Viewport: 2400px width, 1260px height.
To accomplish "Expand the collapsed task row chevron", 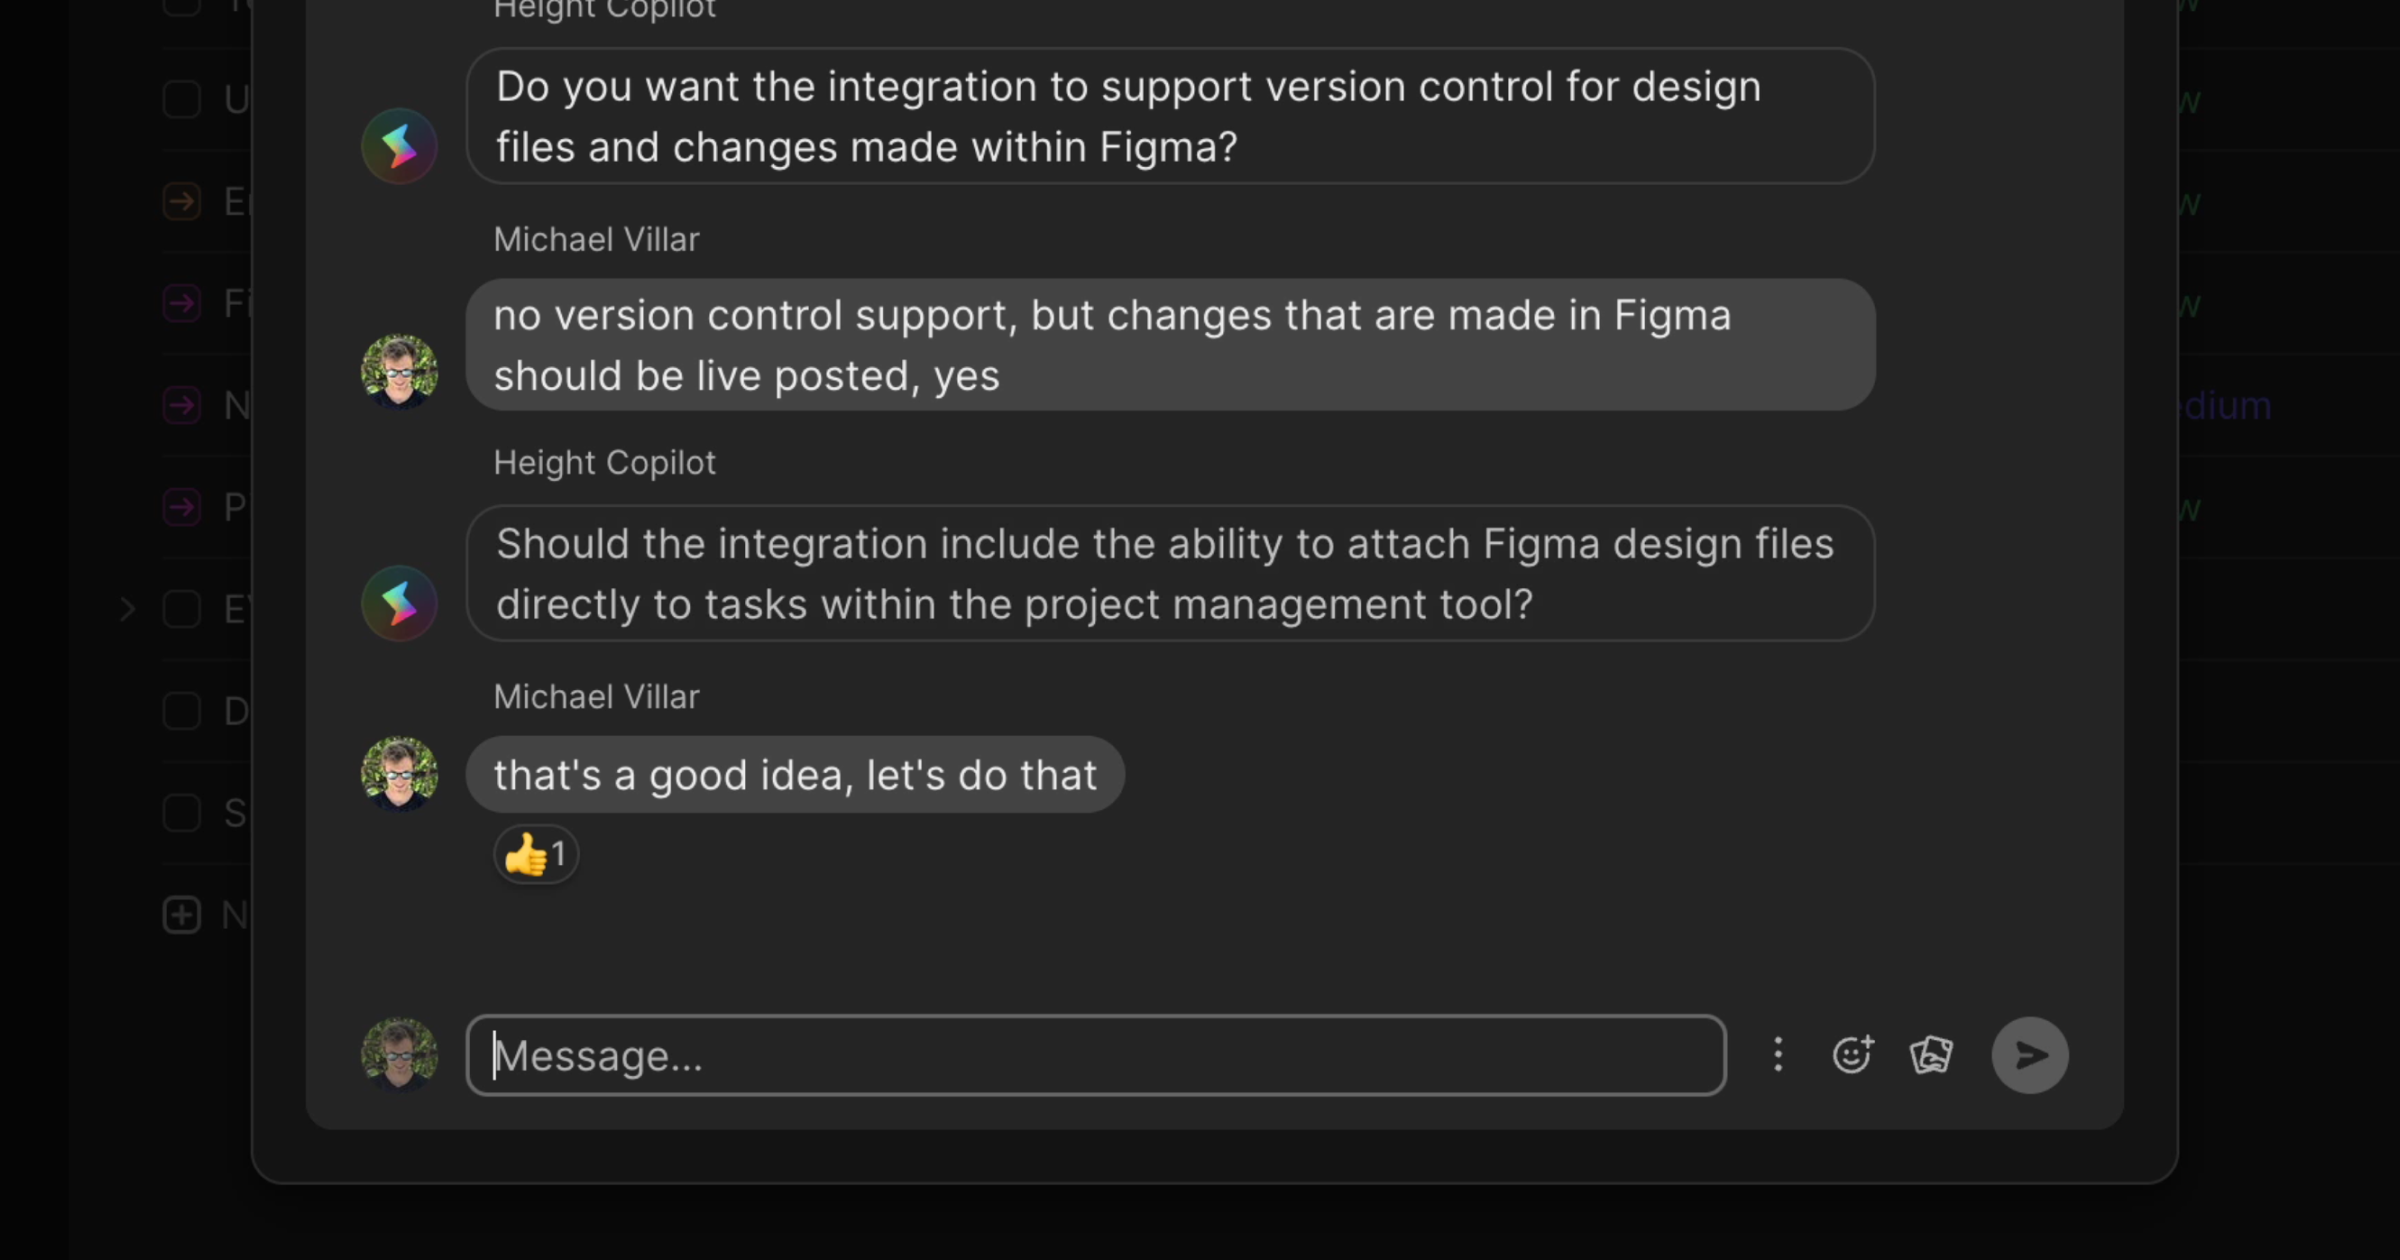I will point(127,609).
